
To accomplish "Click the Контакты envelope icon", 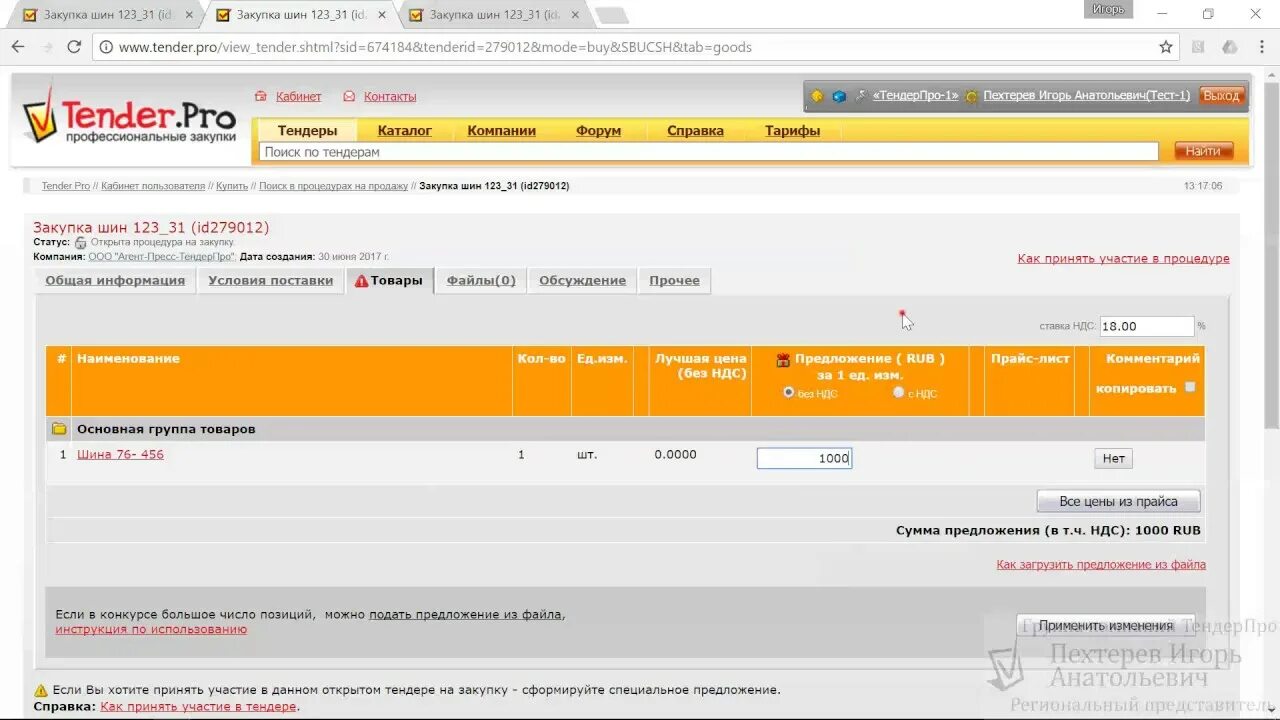I will tap(349, 97).
